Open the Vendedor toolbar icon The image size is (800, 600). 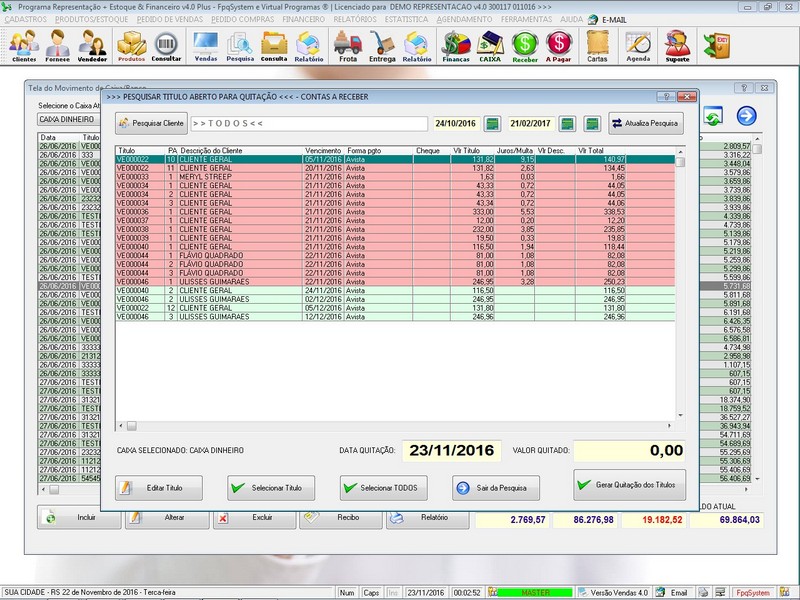(92, 45)
